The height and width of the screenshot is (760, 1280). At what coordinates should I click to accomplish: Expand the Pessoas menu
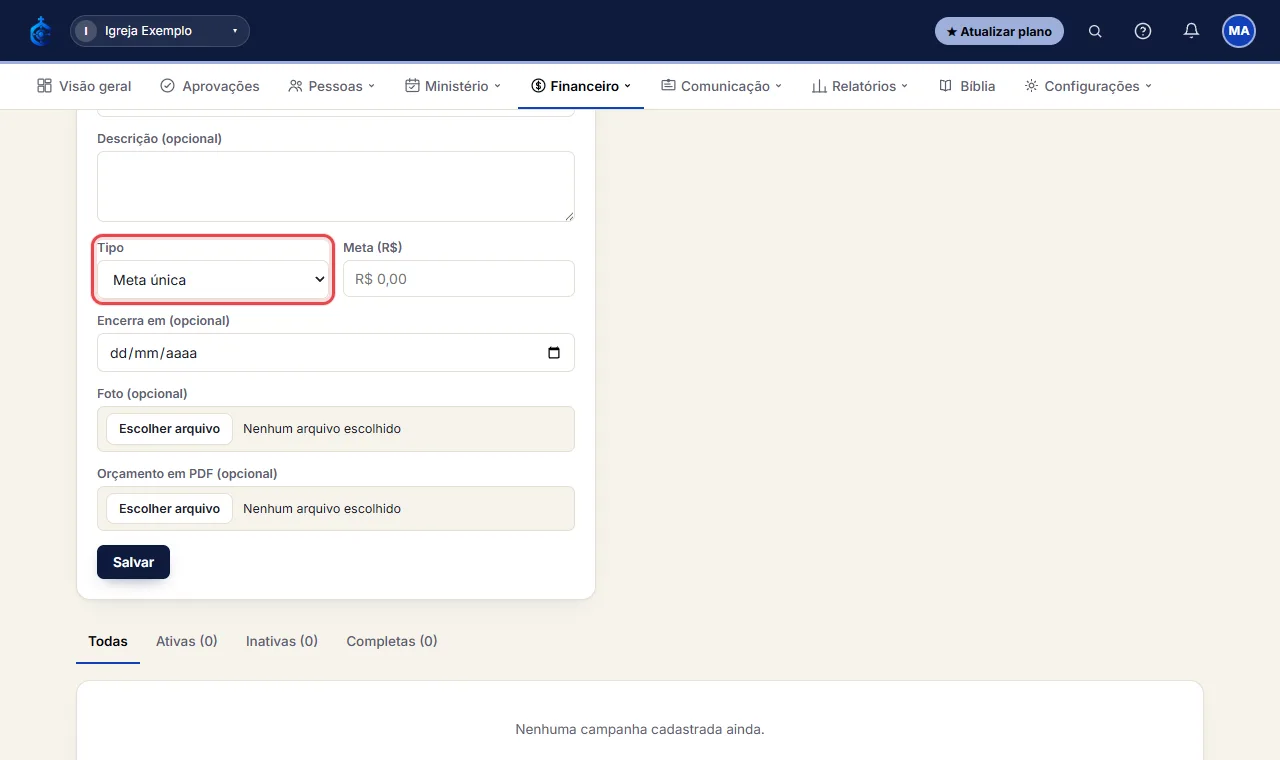(331, 86)
